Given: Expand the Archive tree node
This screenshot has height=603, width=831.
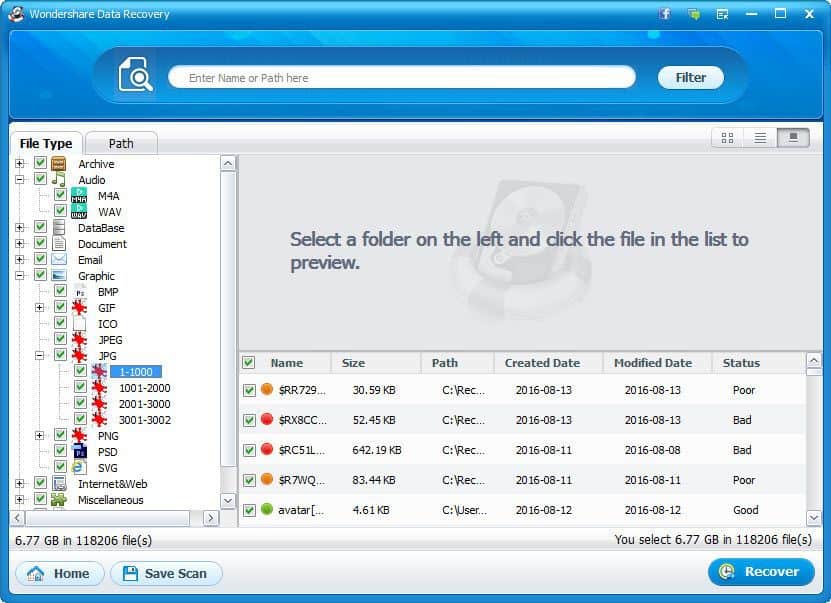Looking at the screenshot, I should (x=20, y=164).
